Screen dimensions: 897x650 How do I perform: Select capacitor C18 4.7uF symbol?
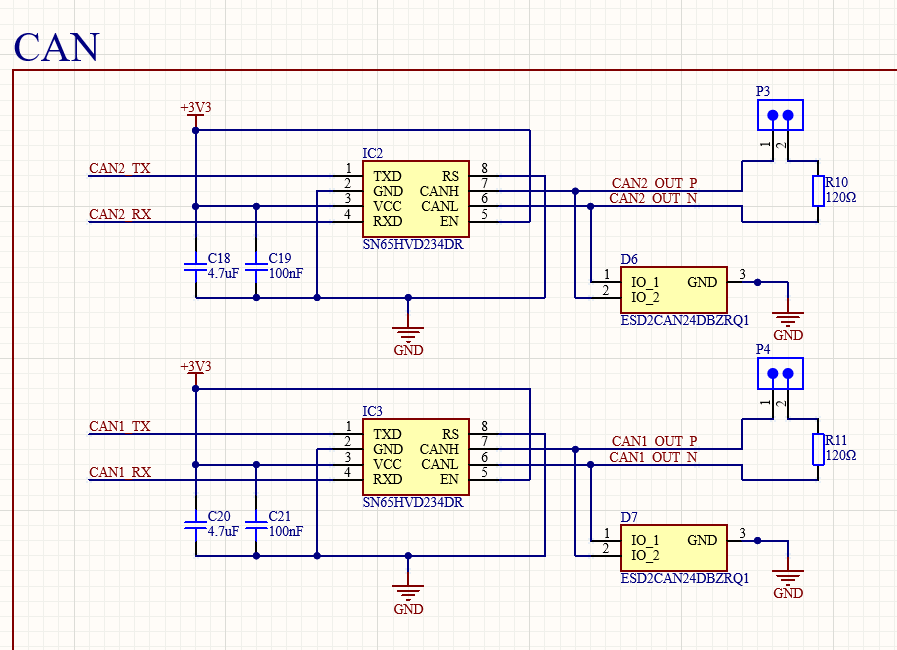195,266
